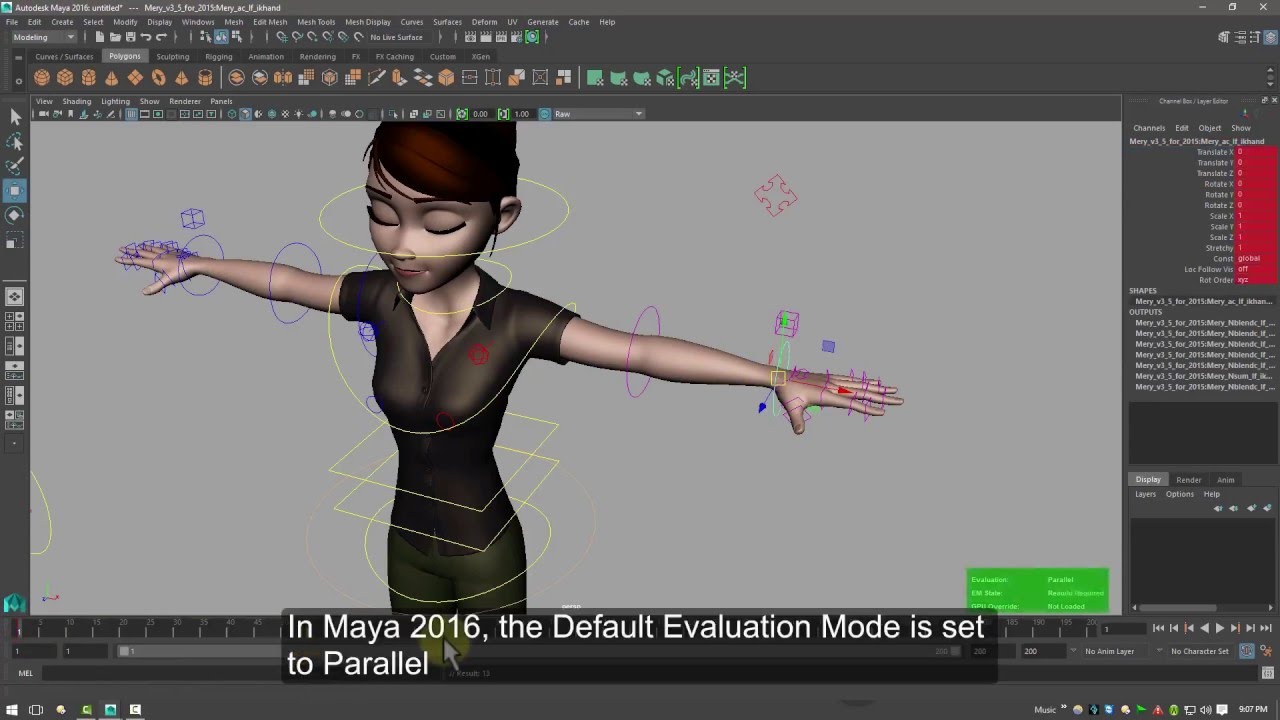
Task: Click New Scene icon on status line
Action: click(100, 37)
